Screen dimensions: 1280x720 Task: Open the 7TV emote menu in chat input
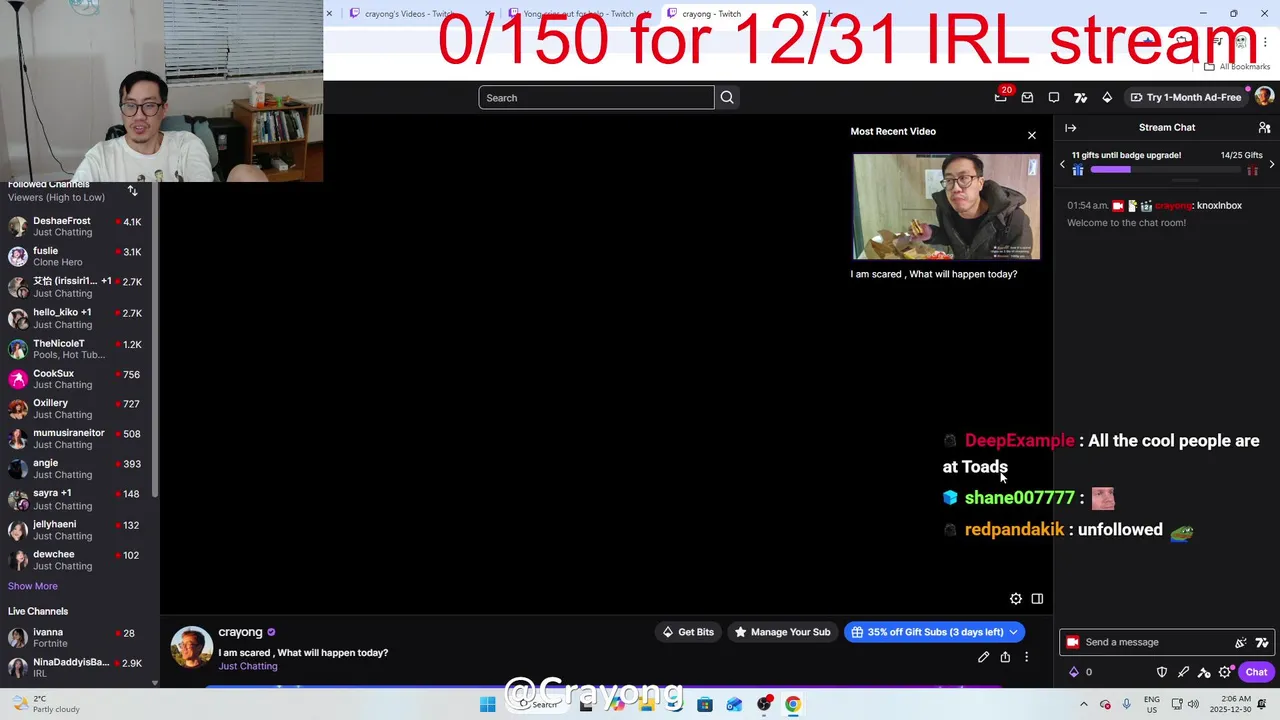1262,642
